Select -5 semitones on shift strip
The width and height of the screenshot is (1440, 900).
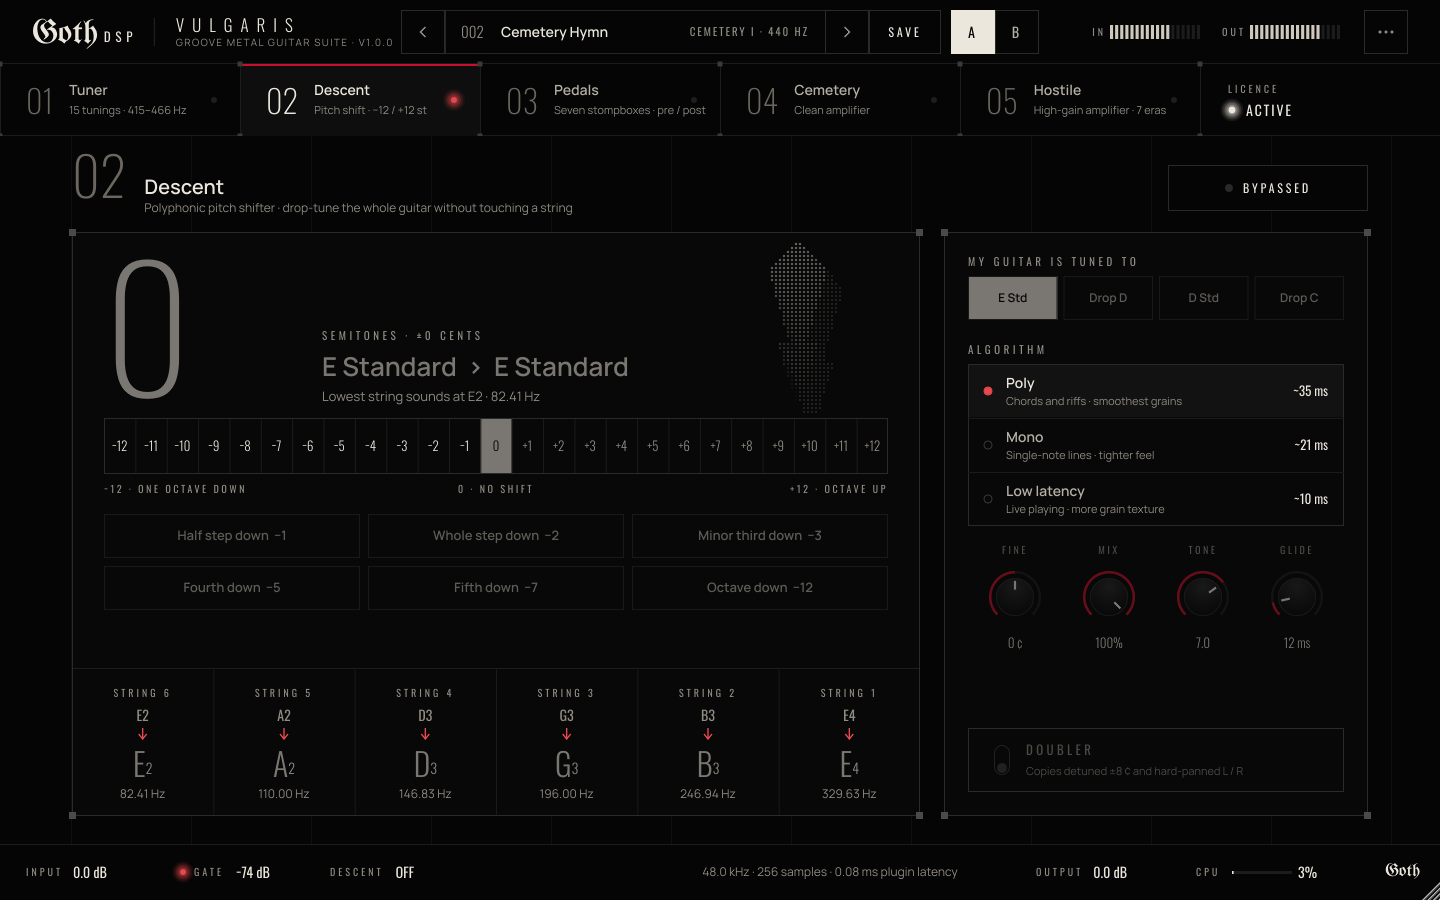[339, 446]
